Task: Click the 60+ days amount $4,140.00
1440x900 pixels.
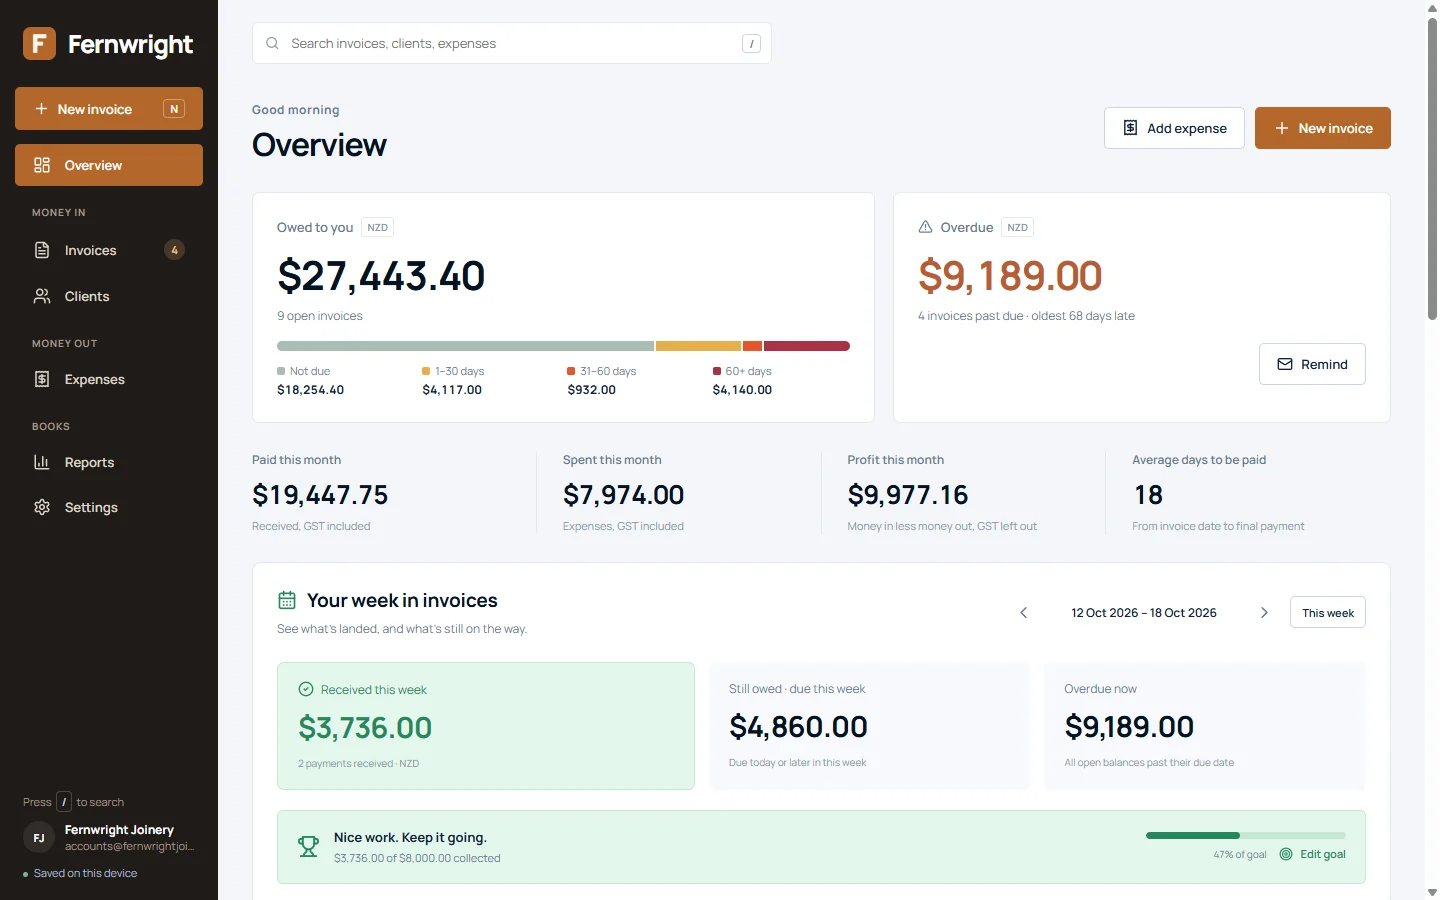Action: point(742,390)
